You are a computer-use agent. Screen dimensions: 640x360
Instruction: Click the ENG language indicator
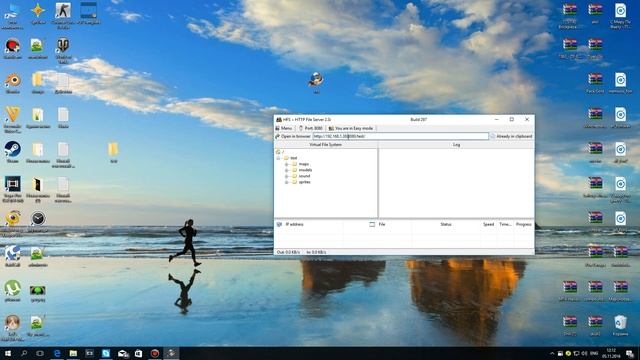(594, 353)
